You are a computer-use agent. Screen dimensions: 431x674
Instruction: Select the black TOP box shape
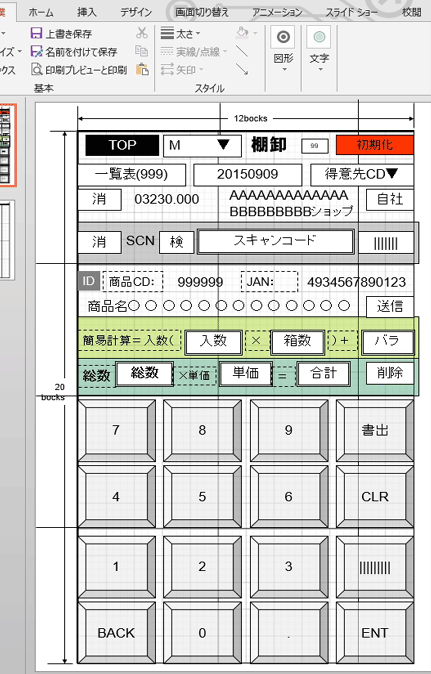pos(122,145)
